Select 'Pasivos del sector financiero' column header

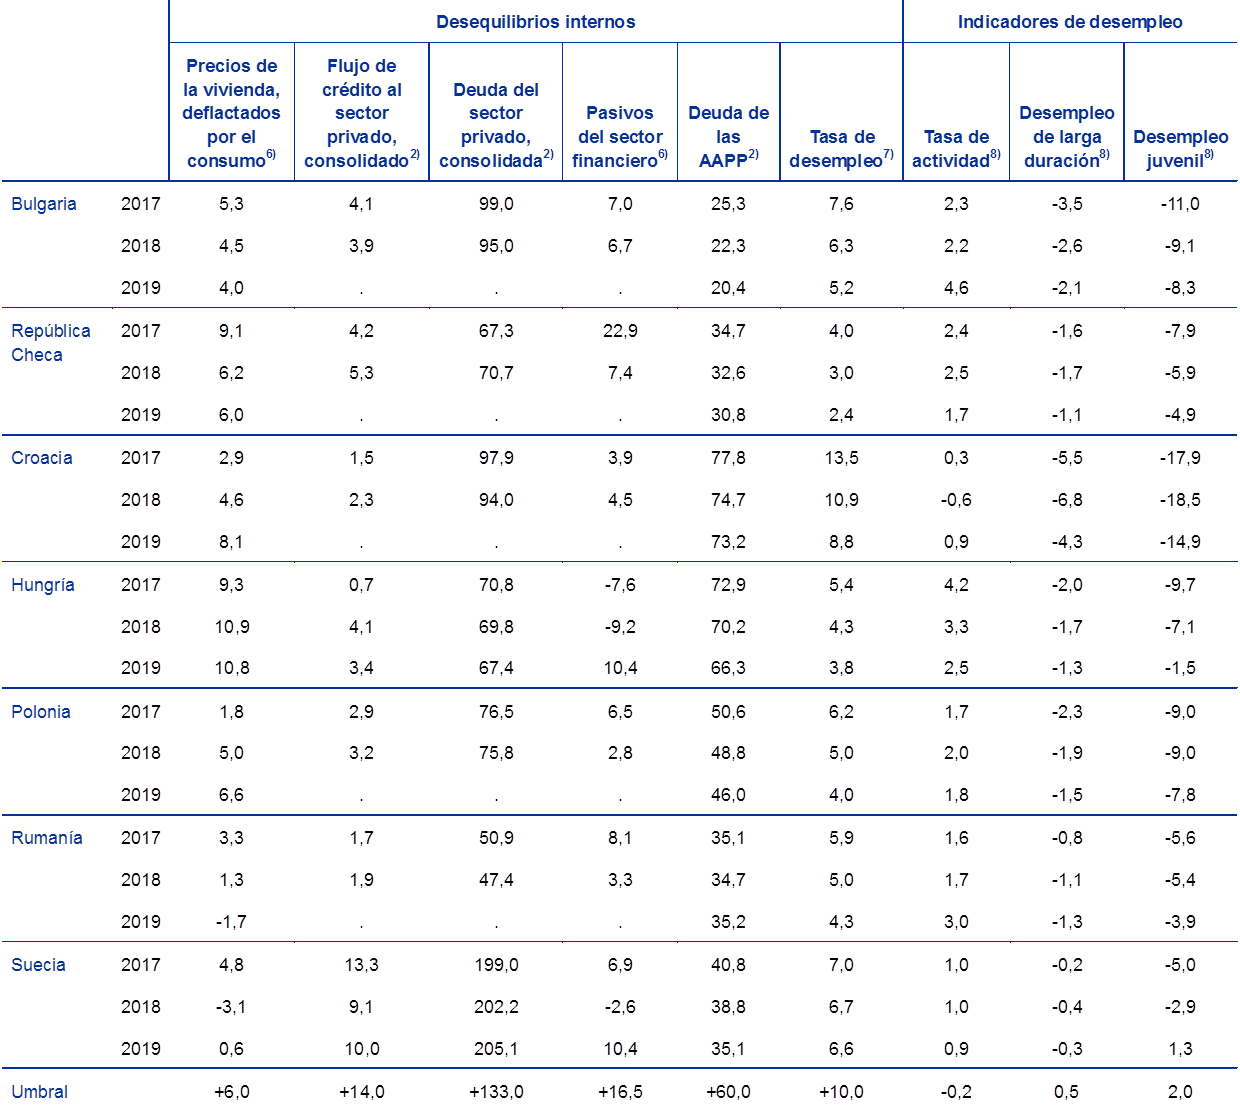coord(620,137)
